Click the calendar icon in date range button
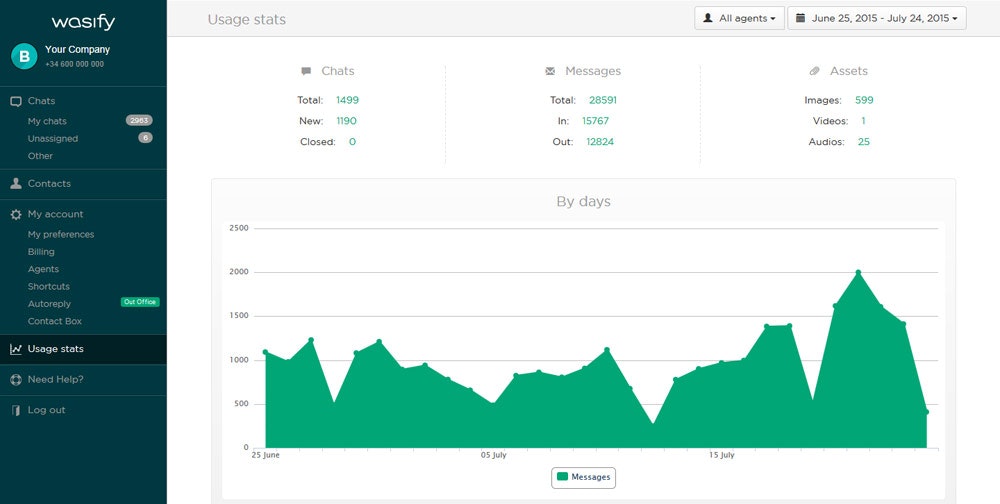This screenshot has height=504, width=1000. click(x=800, y=19)
